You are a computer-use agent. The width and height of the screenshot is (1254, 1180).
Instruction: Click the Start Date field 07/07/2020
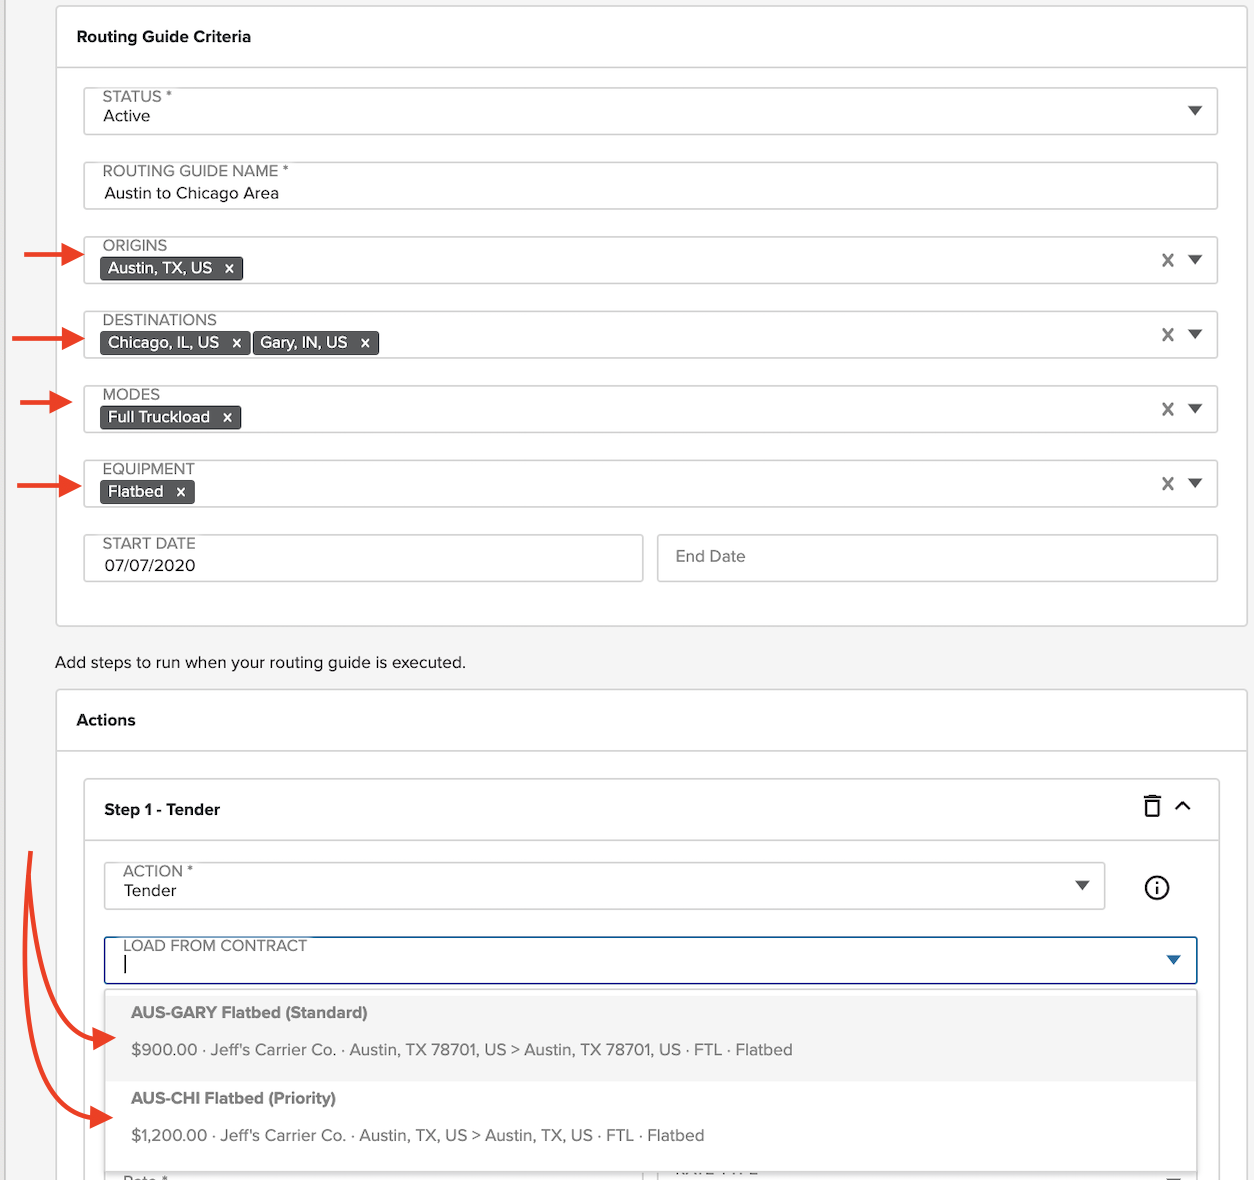[363, 558]
